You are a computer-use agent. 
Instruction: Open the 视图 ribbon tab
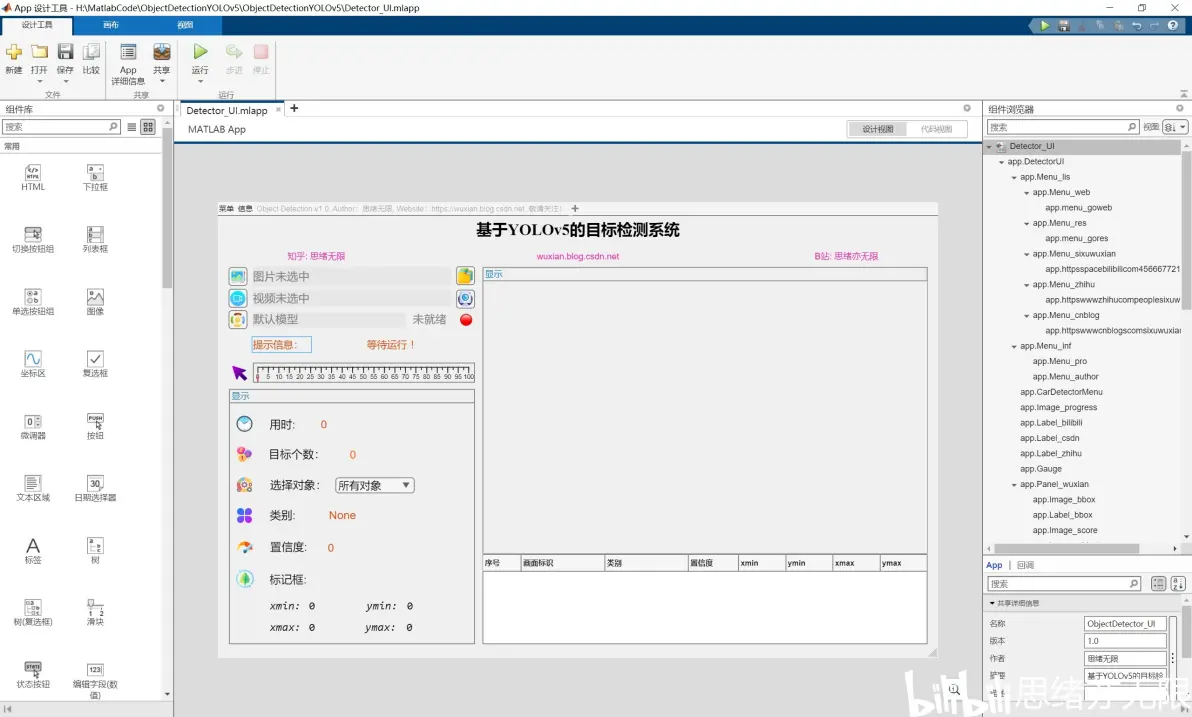pos(185,25)
